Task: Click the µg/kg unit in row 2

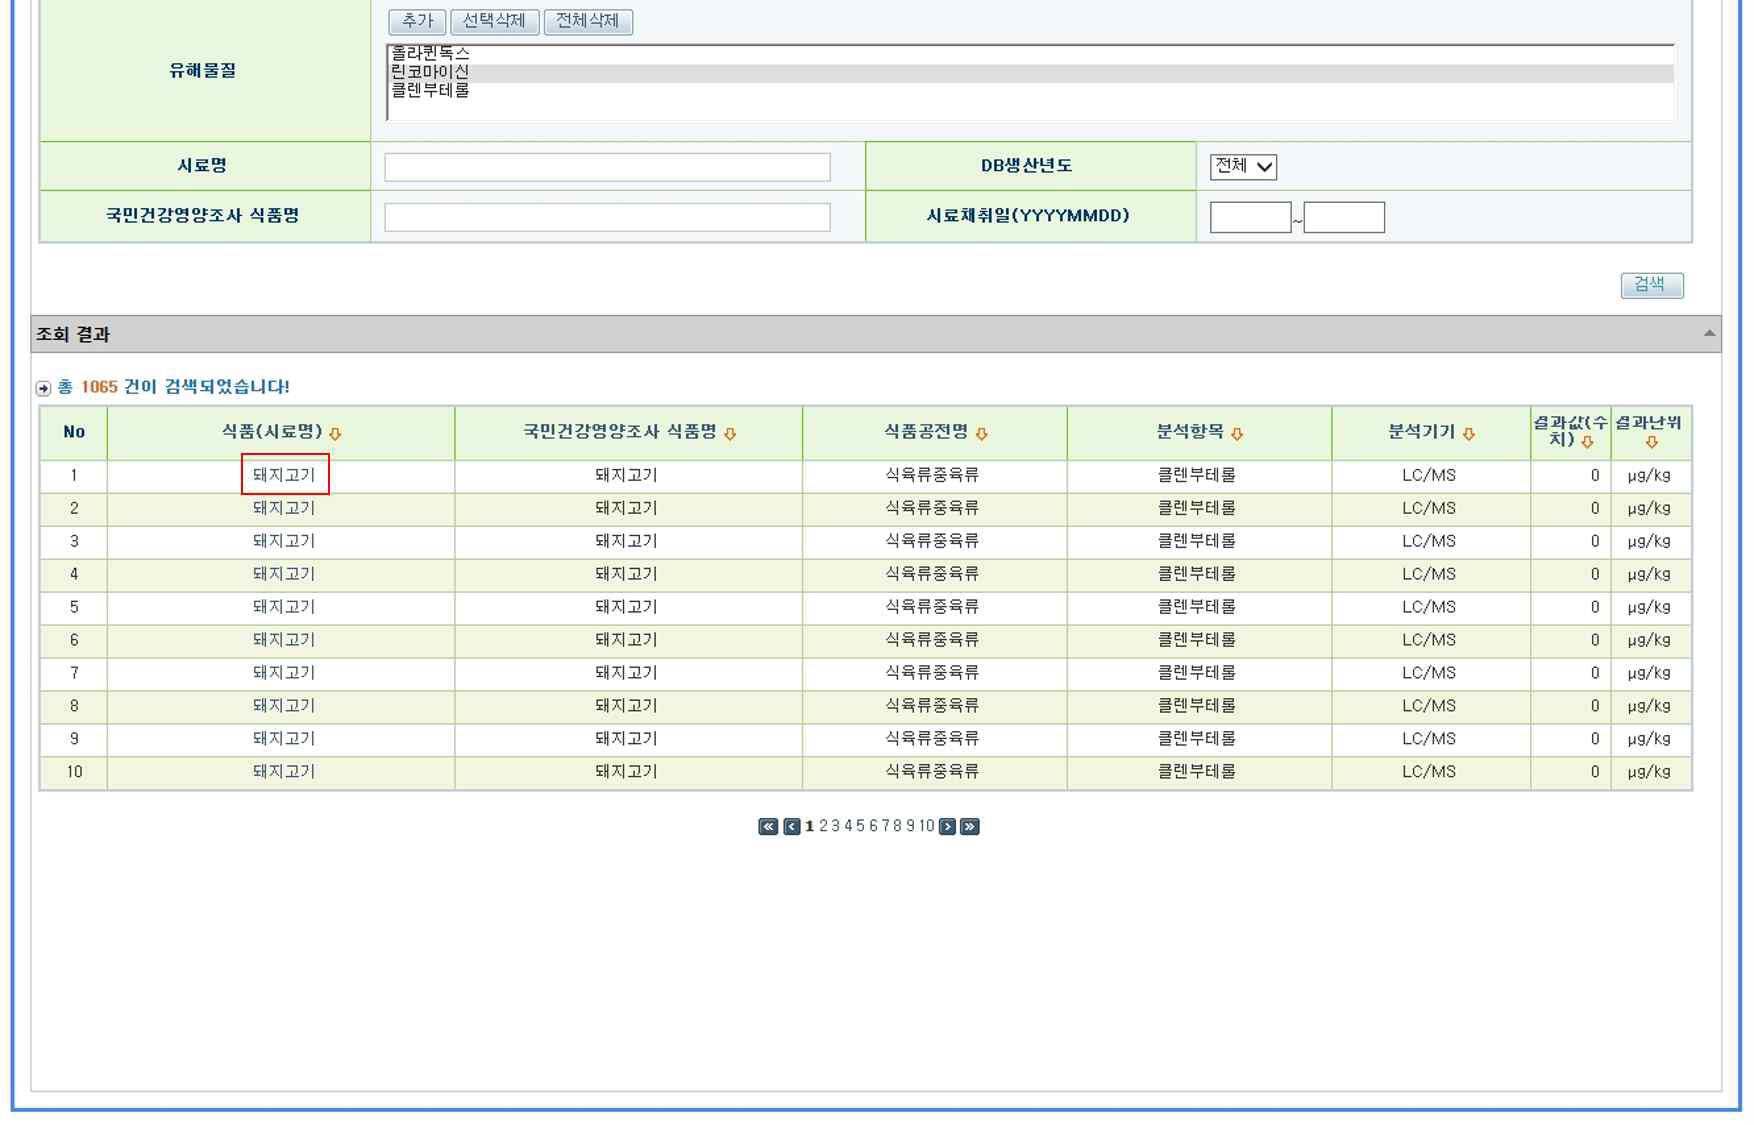Action: pos(1649,508)
